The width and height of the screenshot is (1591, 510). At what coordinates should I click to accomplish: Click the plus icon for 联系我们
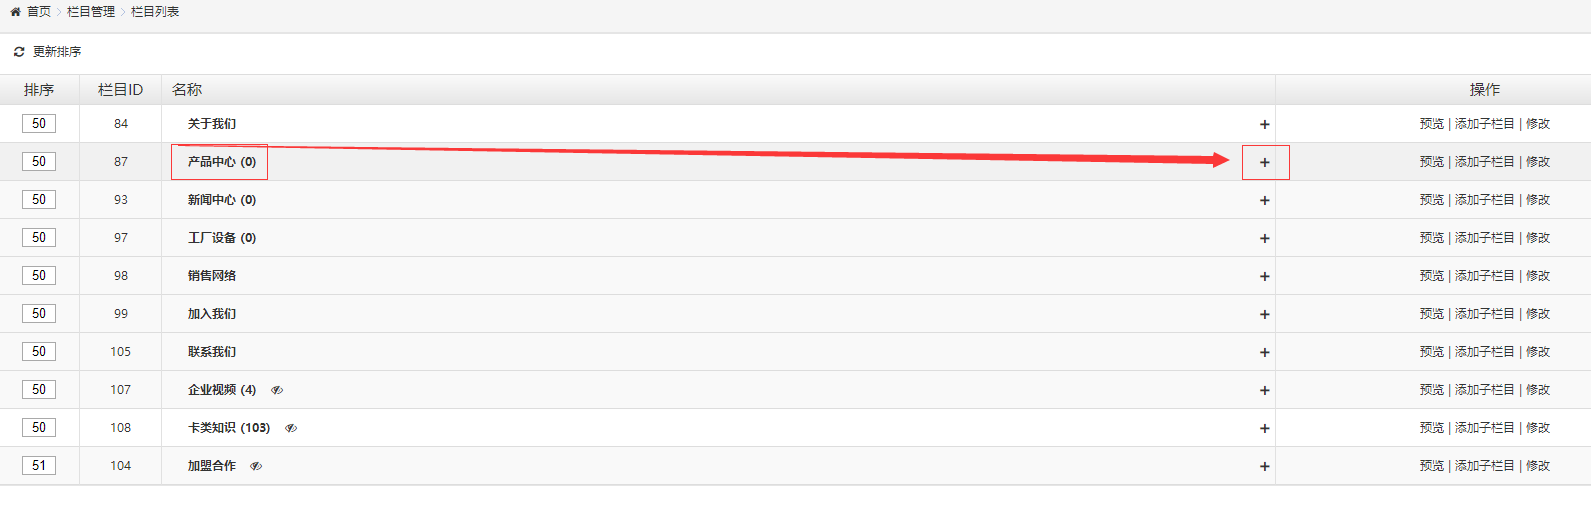1265,352
